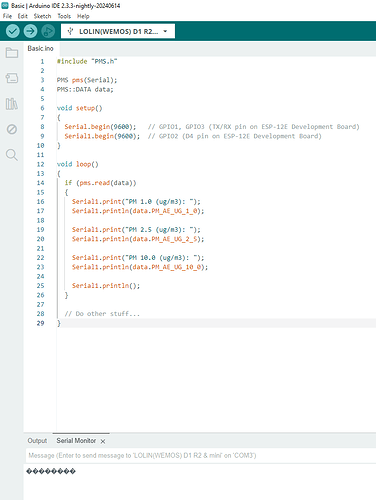The height and width of the screenshot is (500, 376).
Task: Open the Debug sidebar icon
Action: [x=12, y=129]
